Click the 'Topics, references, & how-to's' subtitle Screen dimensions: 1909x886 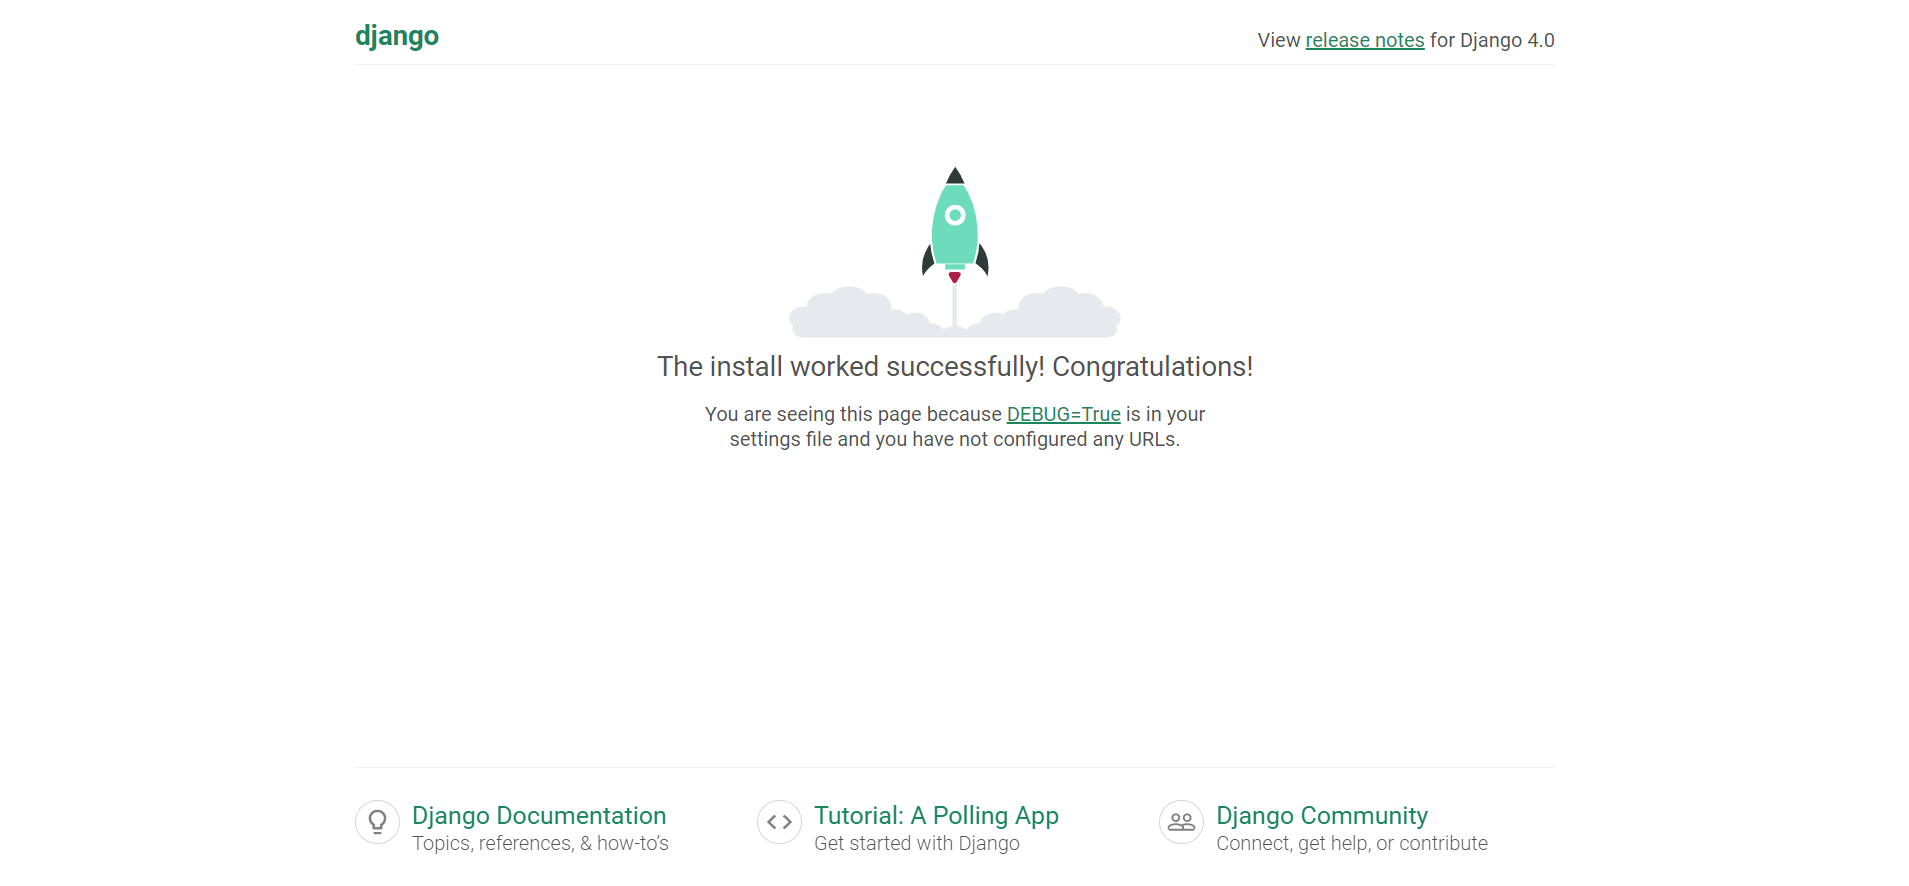(540, 844)
